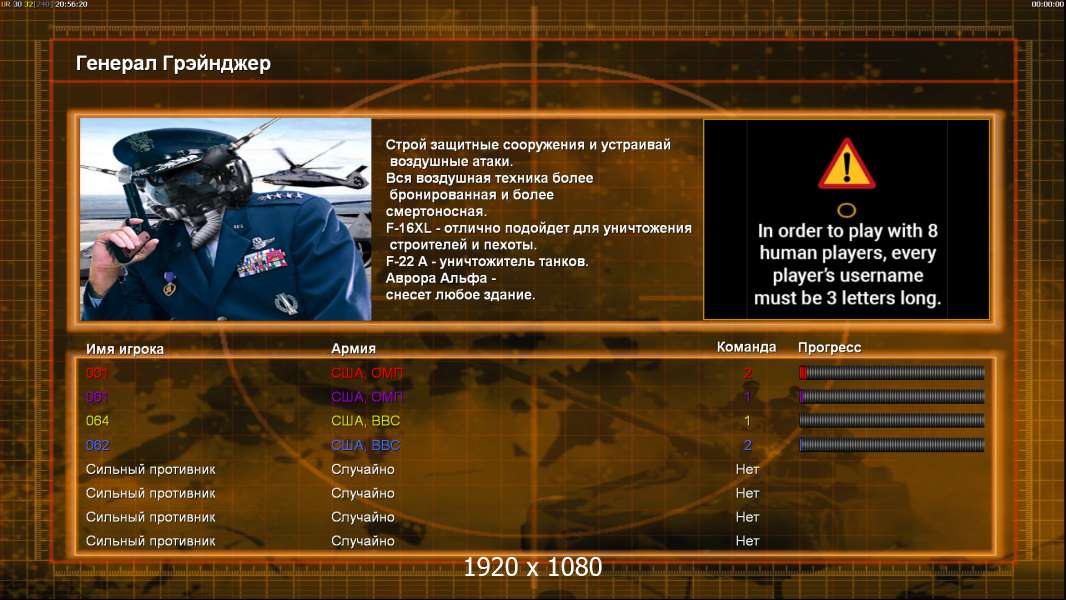Screen dimensions: 1066x600
Task: Click General Granger's portrait image
Action: click(226, 219)
